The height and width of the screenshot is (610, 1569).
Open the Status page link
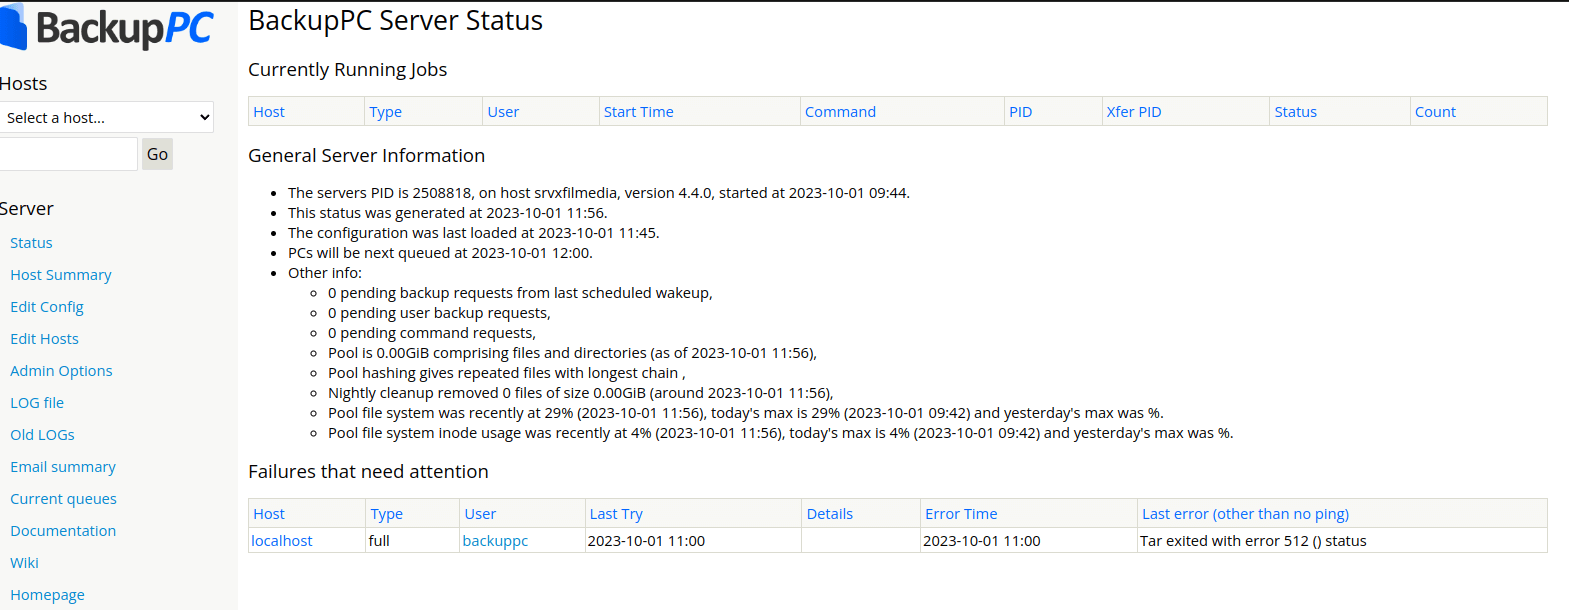31,243
